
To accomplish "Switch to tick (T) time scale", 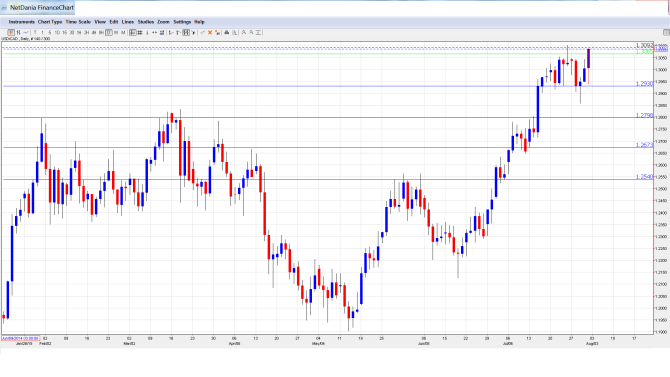I will pyautogui.click(x=35, y=32).
